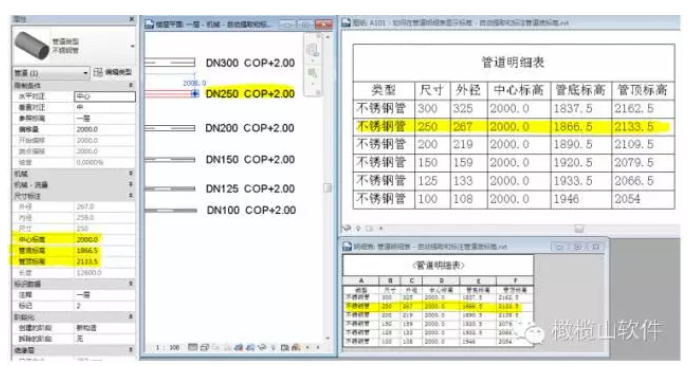Toggle Show Crop Region icon in view bar
The height and width of the screenshot is (366, 689).
[250, 347]
